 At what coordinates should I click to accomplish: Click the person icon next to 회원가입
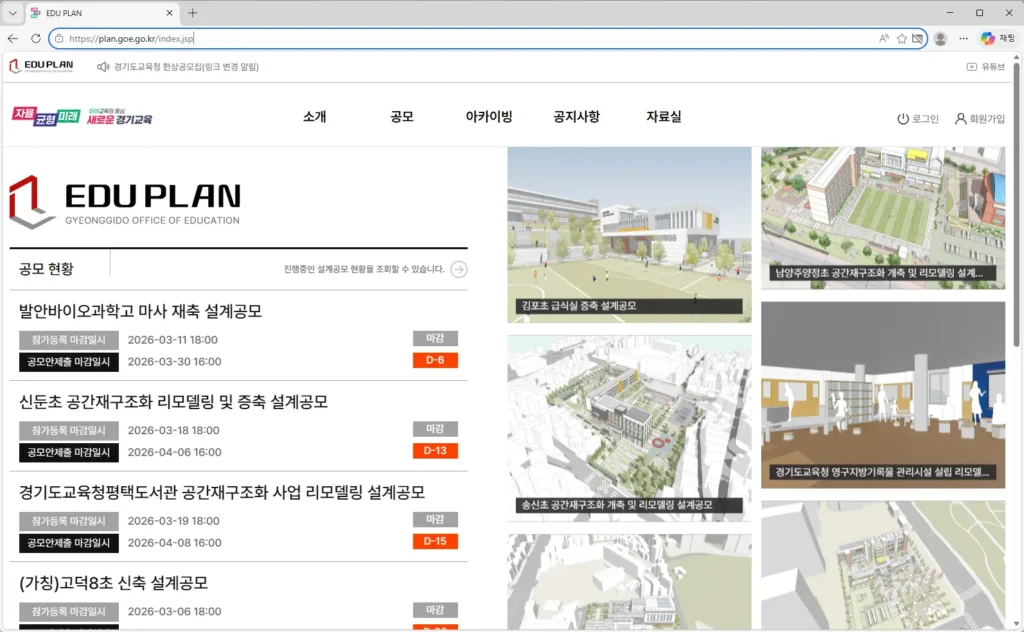[961, 116]
